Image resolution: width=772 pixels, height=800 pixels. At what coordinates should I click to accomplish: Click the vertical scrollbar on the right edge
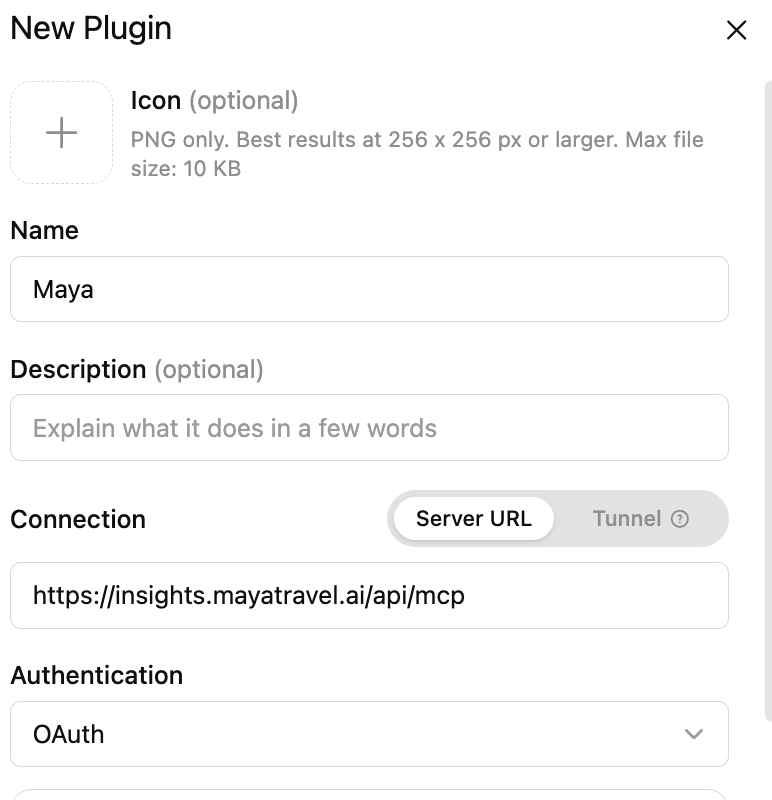click(x=768, y=401)
